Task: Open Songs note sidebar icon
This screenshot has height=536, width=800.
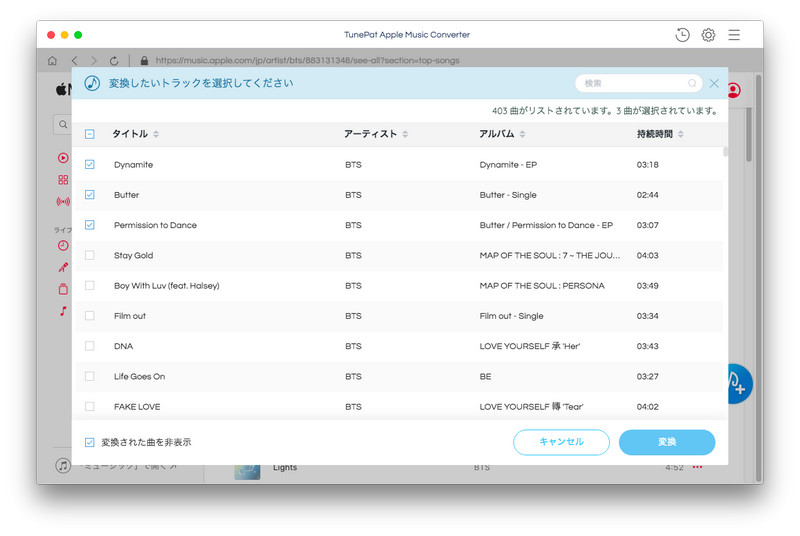Action: click(x=63, y=311)
